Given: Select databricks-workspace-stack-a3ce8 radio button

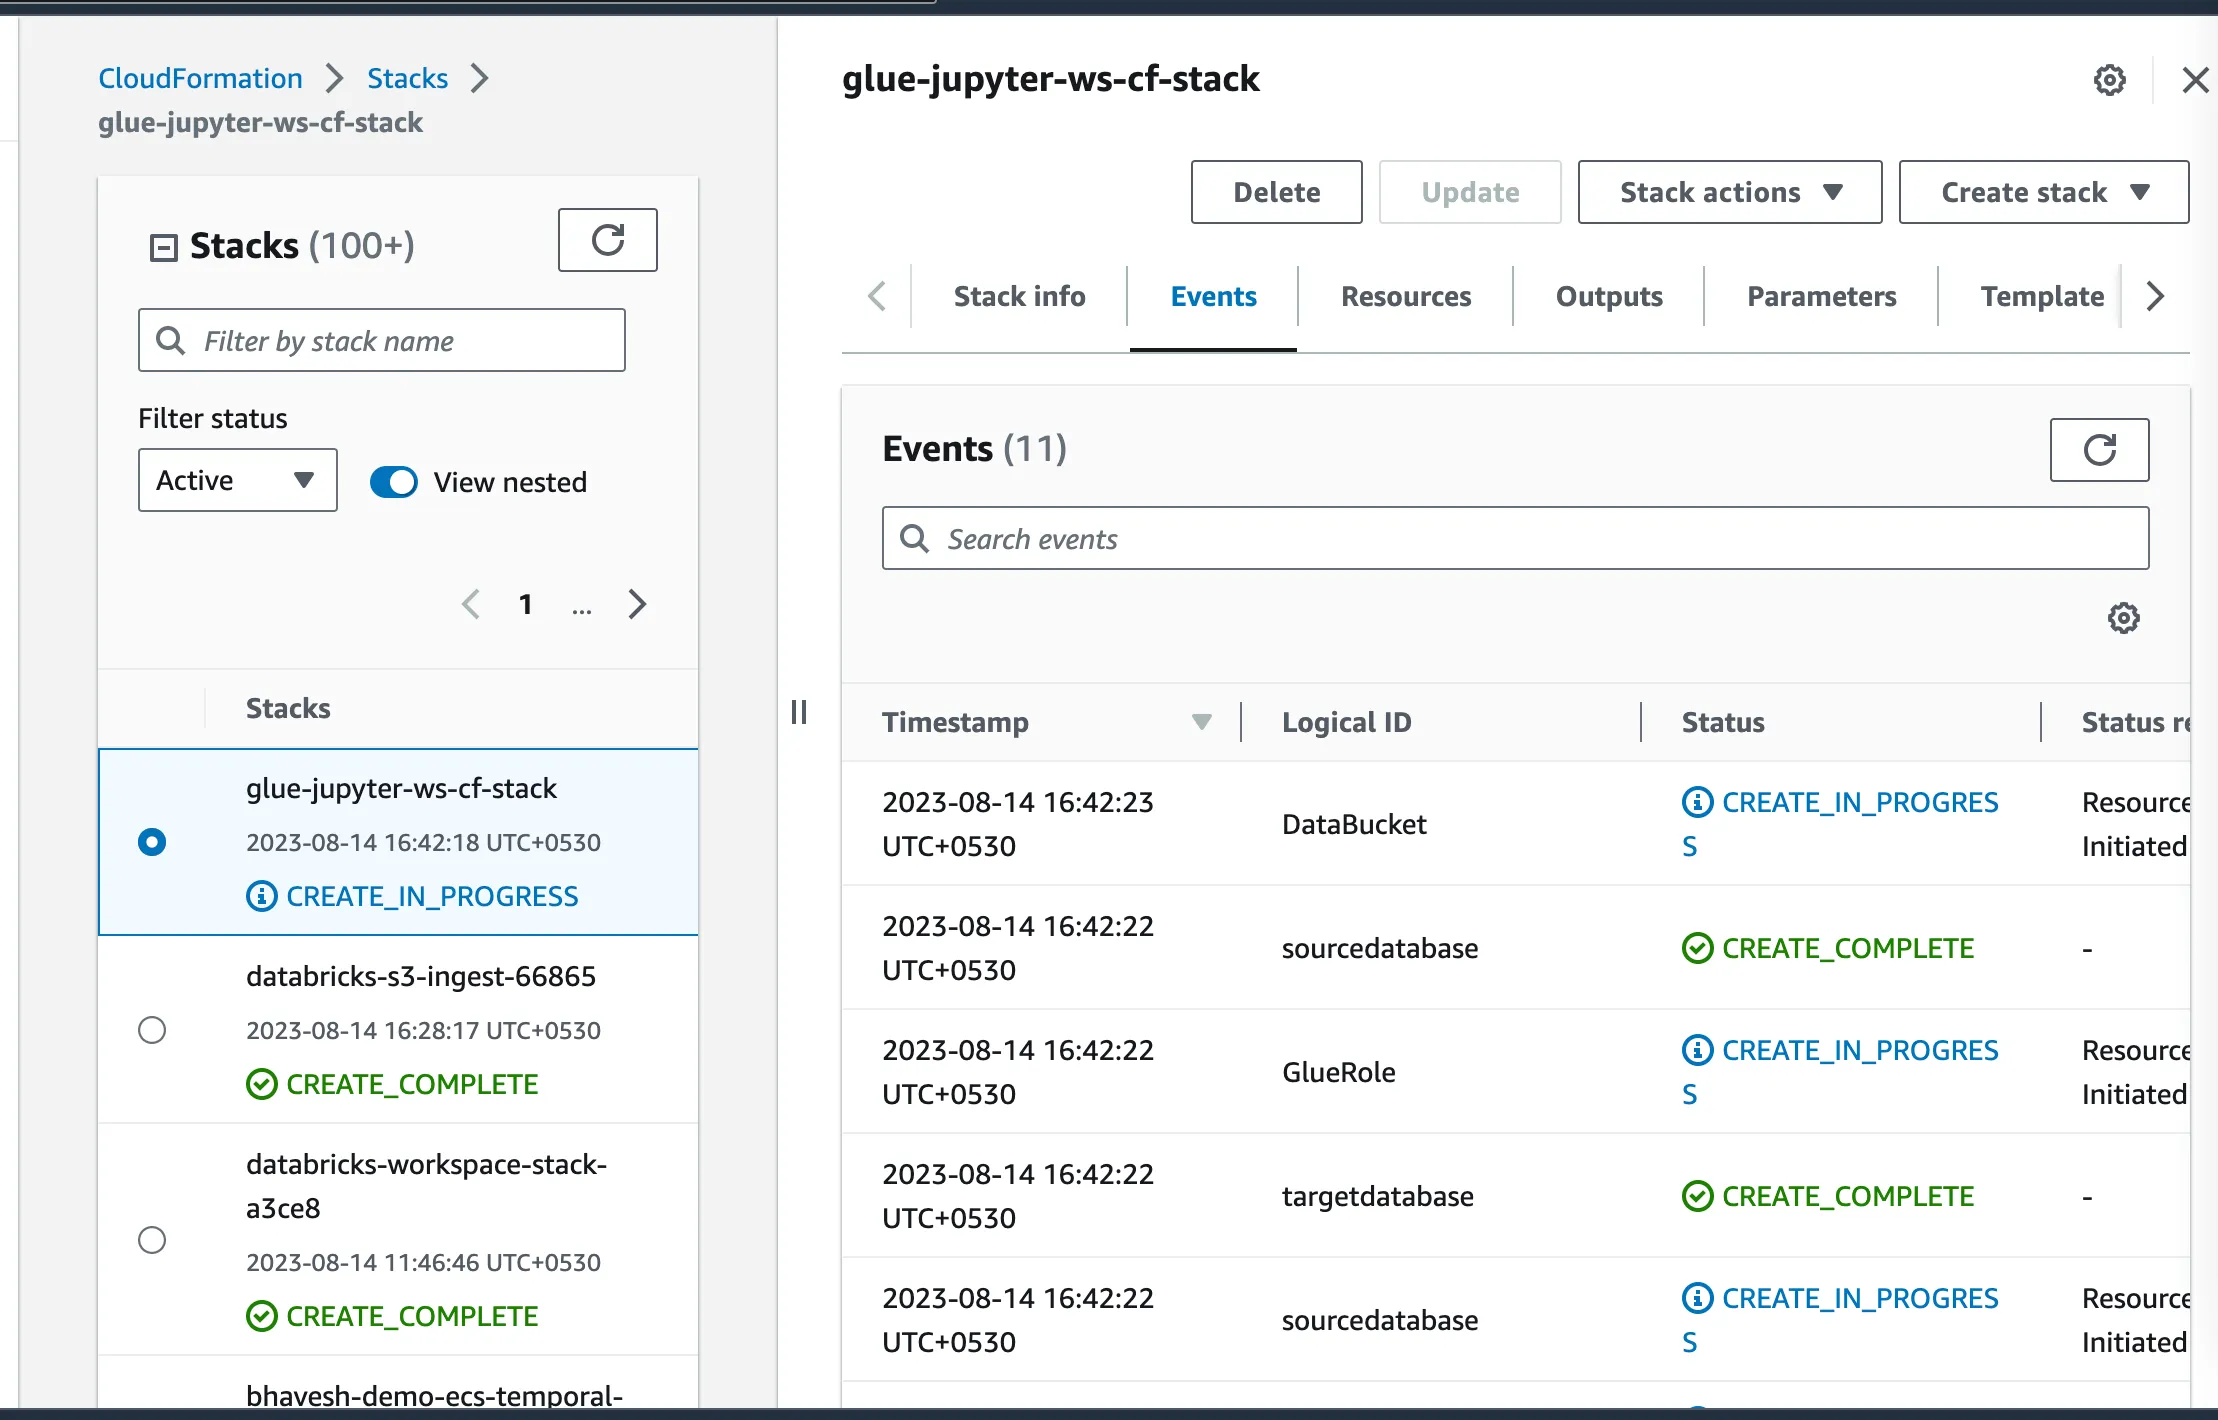Looking at the screenshot, I should click(152, 1240).
